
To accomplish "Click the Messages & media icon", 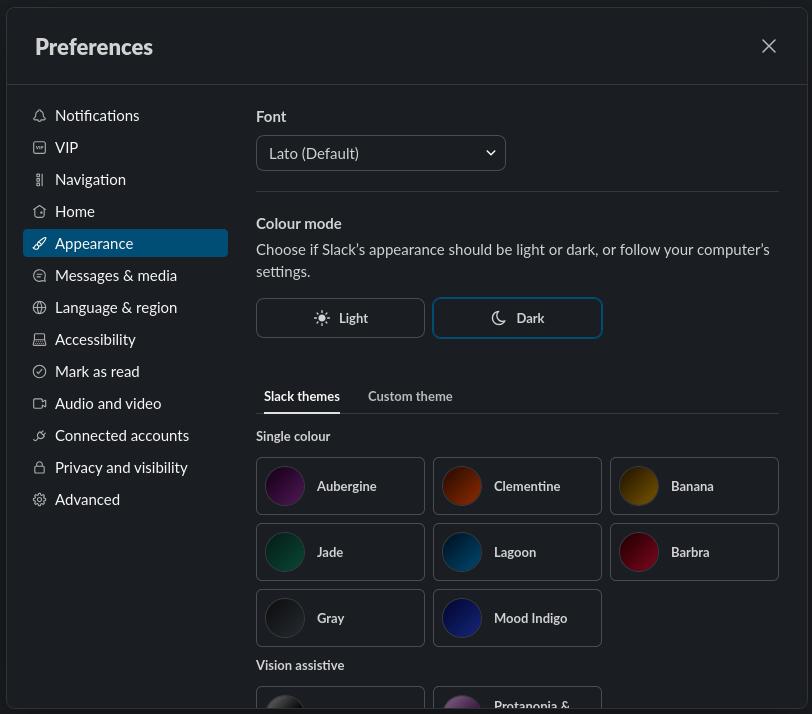I will (x=39, y=275).
